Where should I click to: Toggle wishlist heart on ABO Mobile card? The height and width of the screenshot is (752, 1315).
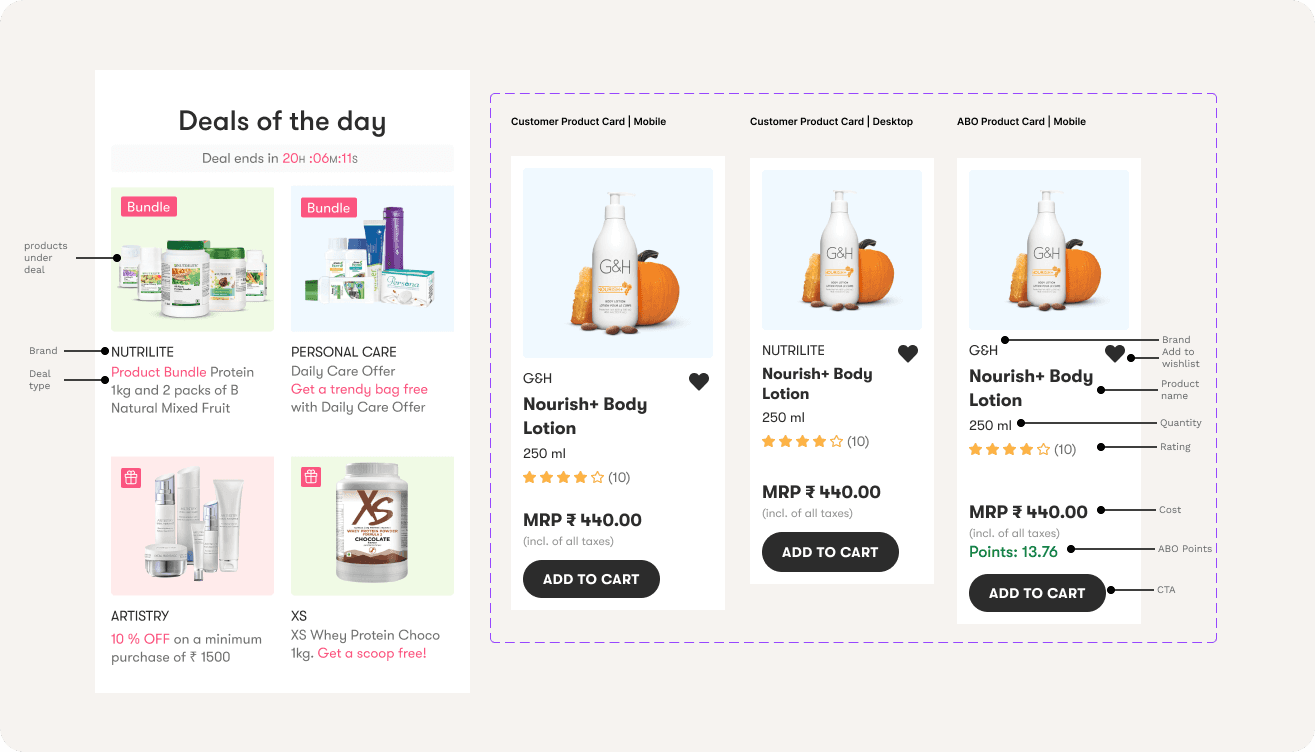pyautogui.click(x=1115, y=353)
